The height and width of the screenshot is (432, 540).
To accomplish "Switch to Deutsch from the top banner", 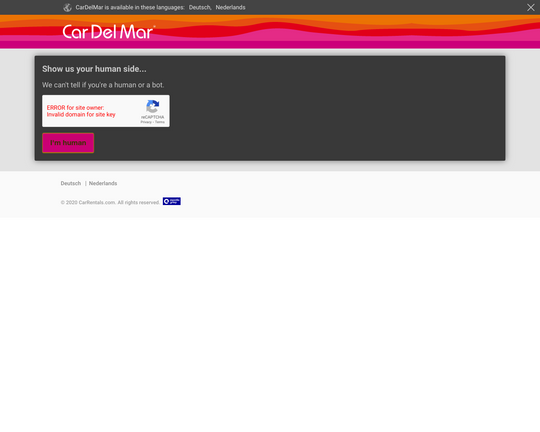I will (199, 7).
